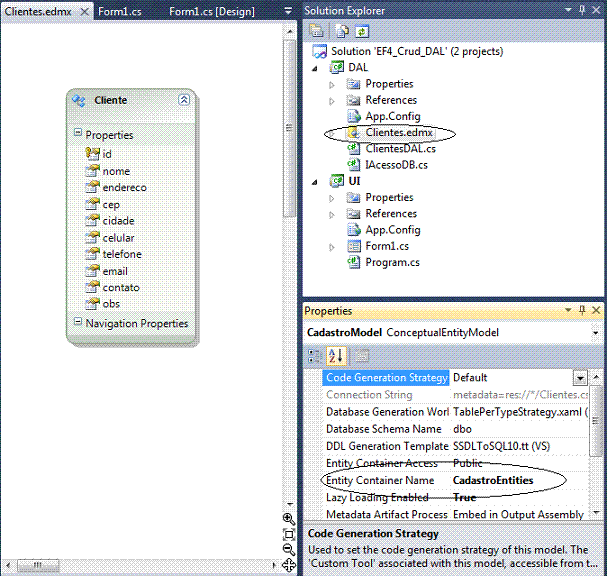Open the Code Generation Strategy dropdown

(x=580, y=378)
